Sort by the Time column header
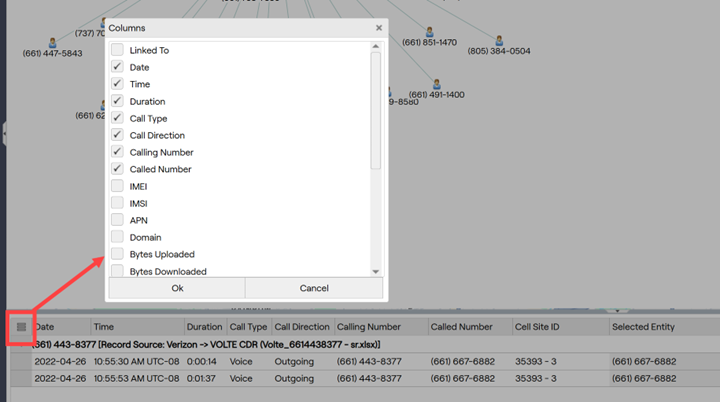 (137, 327)
